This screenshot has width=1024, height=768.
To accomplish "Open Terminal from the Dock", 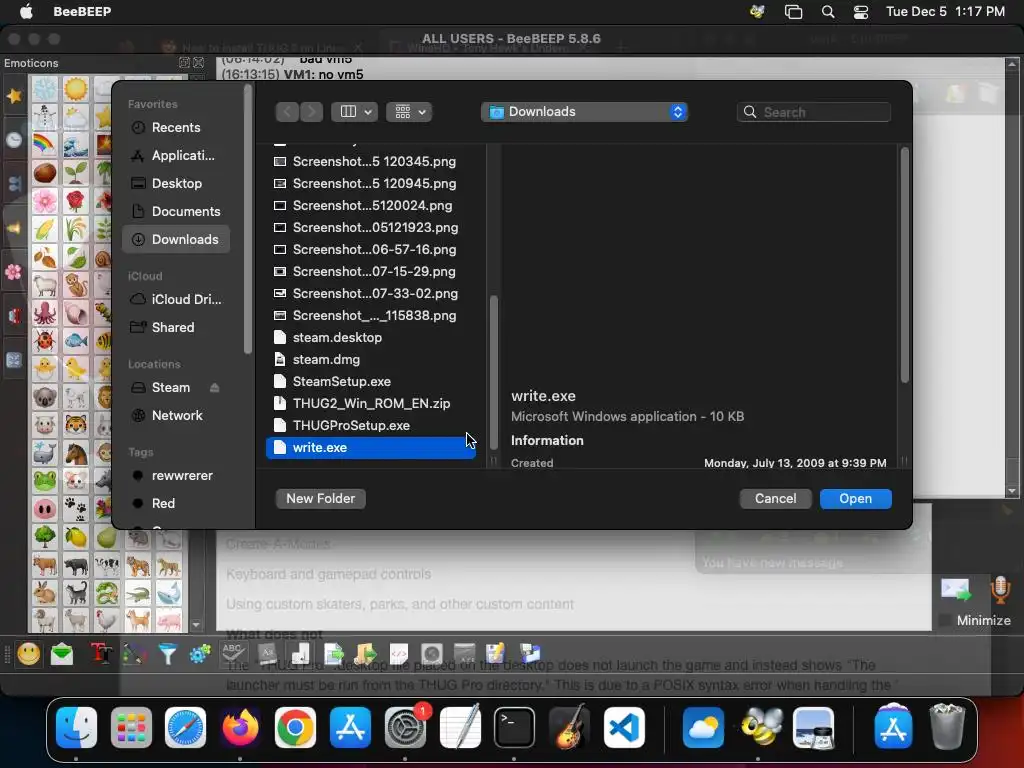I will (x=514, y=727).
